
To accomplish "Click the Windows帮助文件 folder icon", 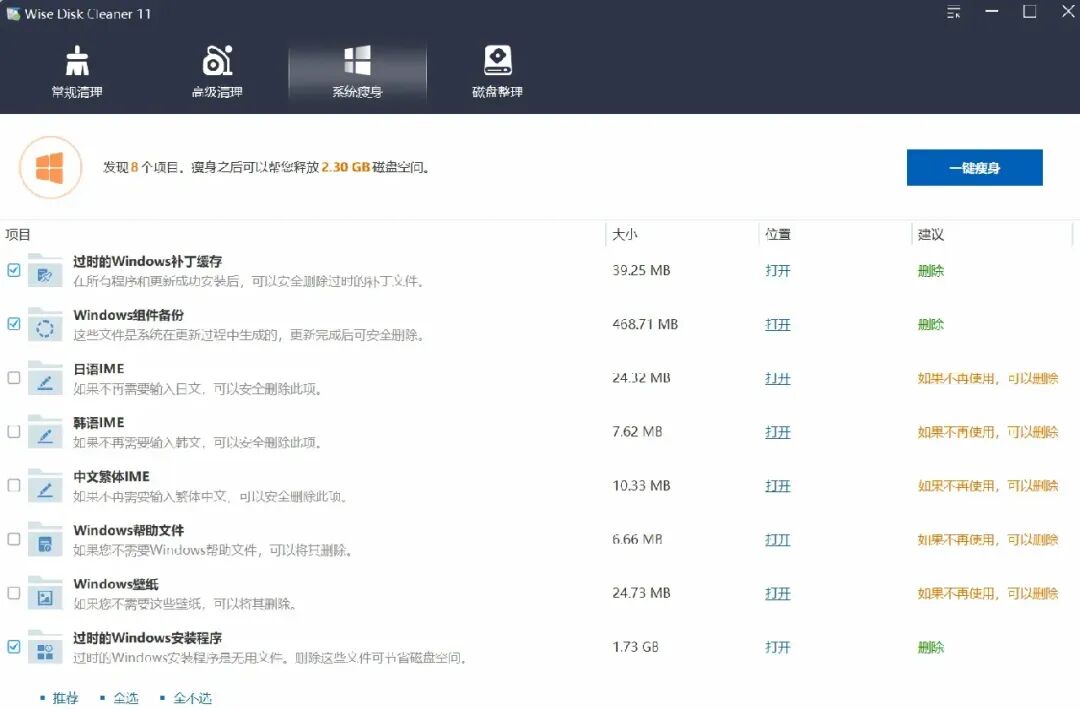I will 45,539.
